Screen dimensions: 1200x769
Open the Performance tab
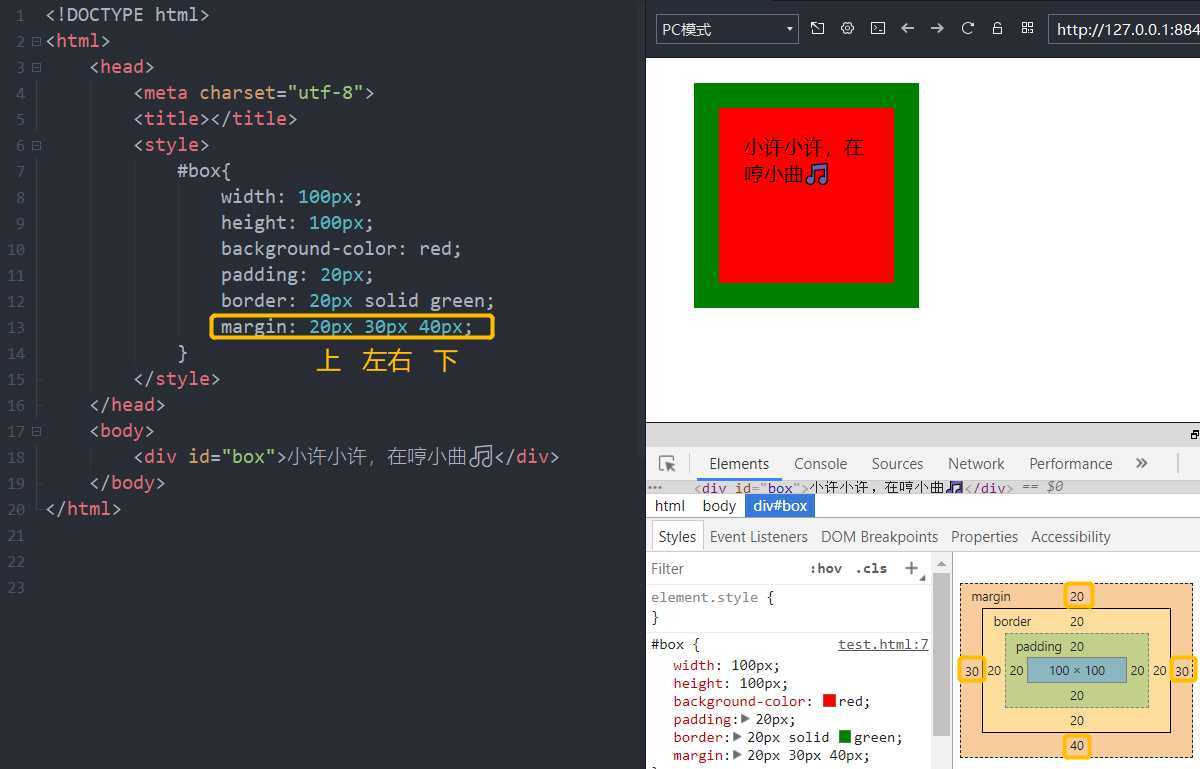1071,464
